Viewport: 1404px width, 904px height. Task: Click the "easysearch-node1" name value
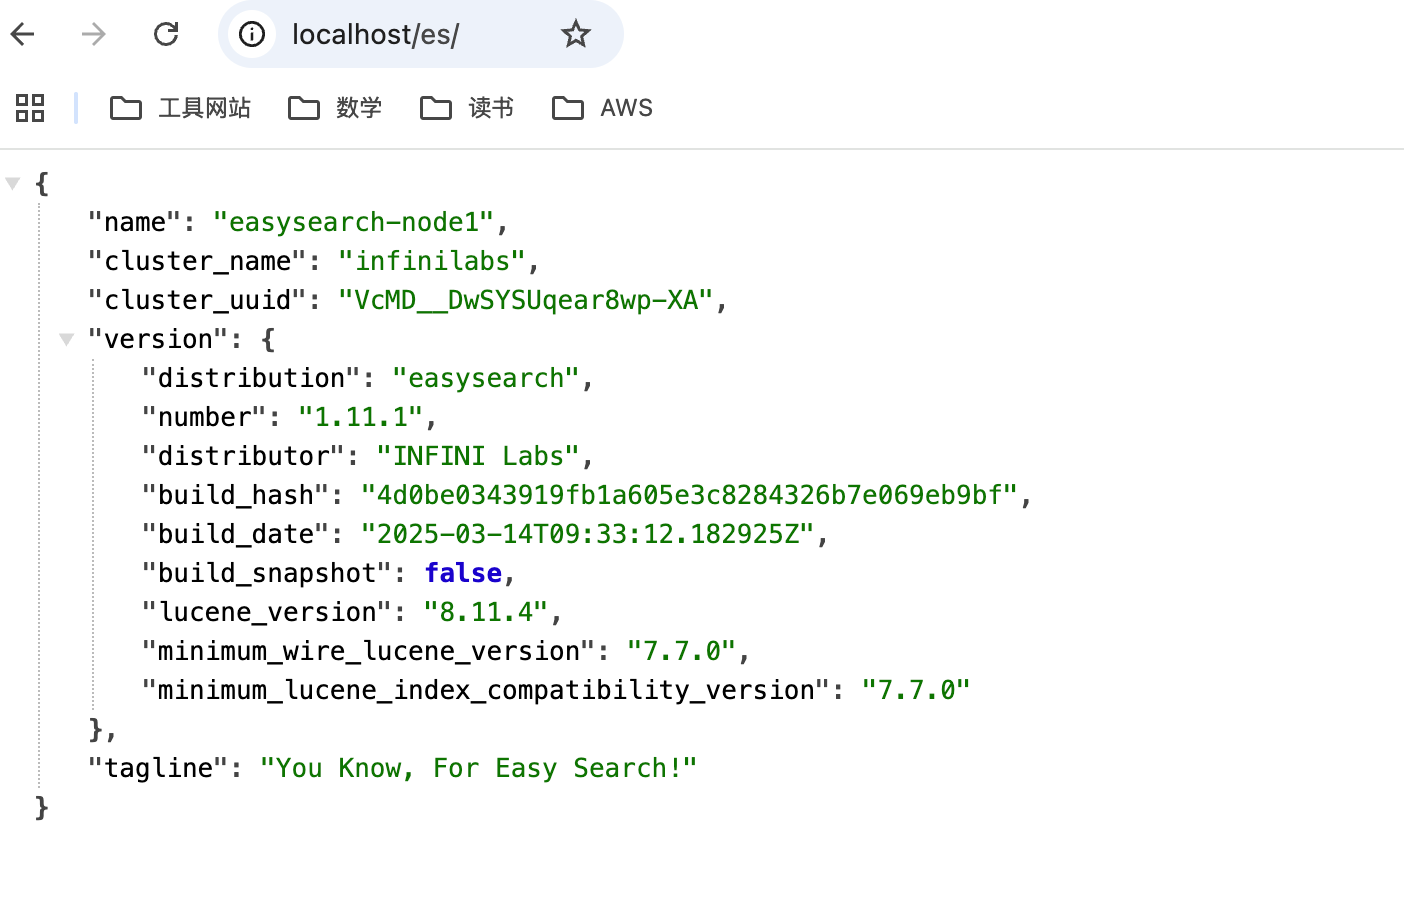[354, 222]
